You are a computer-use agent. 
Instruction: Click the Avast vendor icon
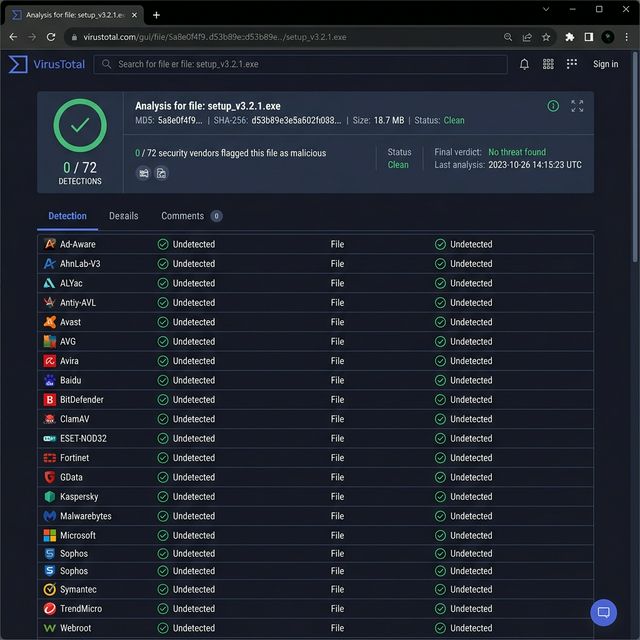[x=50, y=322]
